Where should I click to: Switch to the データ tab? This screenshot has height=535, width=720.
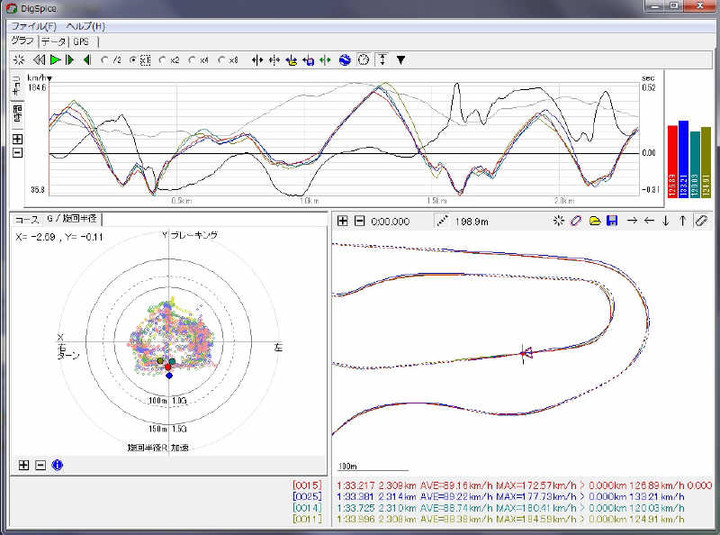(x=54, y=42)
